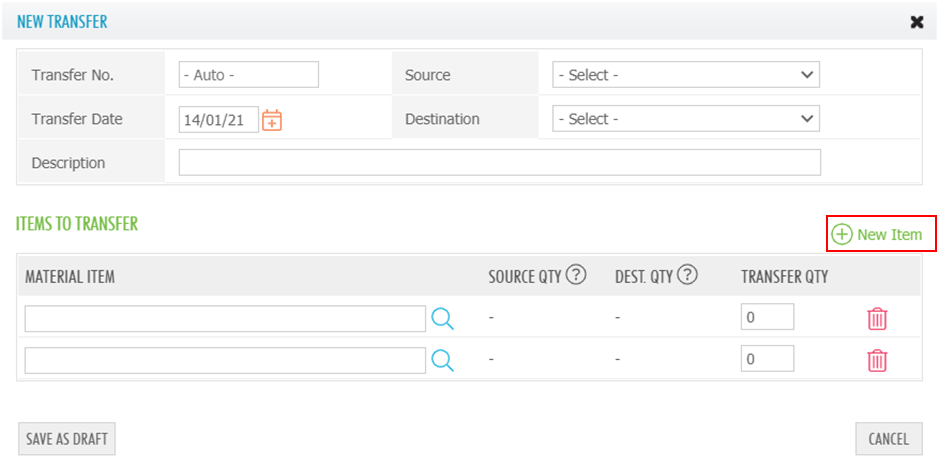Image resolution: width=940 pixels, height=465 pixels.
Task: Click the green plus New Item icon
Action: [x=843, y=234]
